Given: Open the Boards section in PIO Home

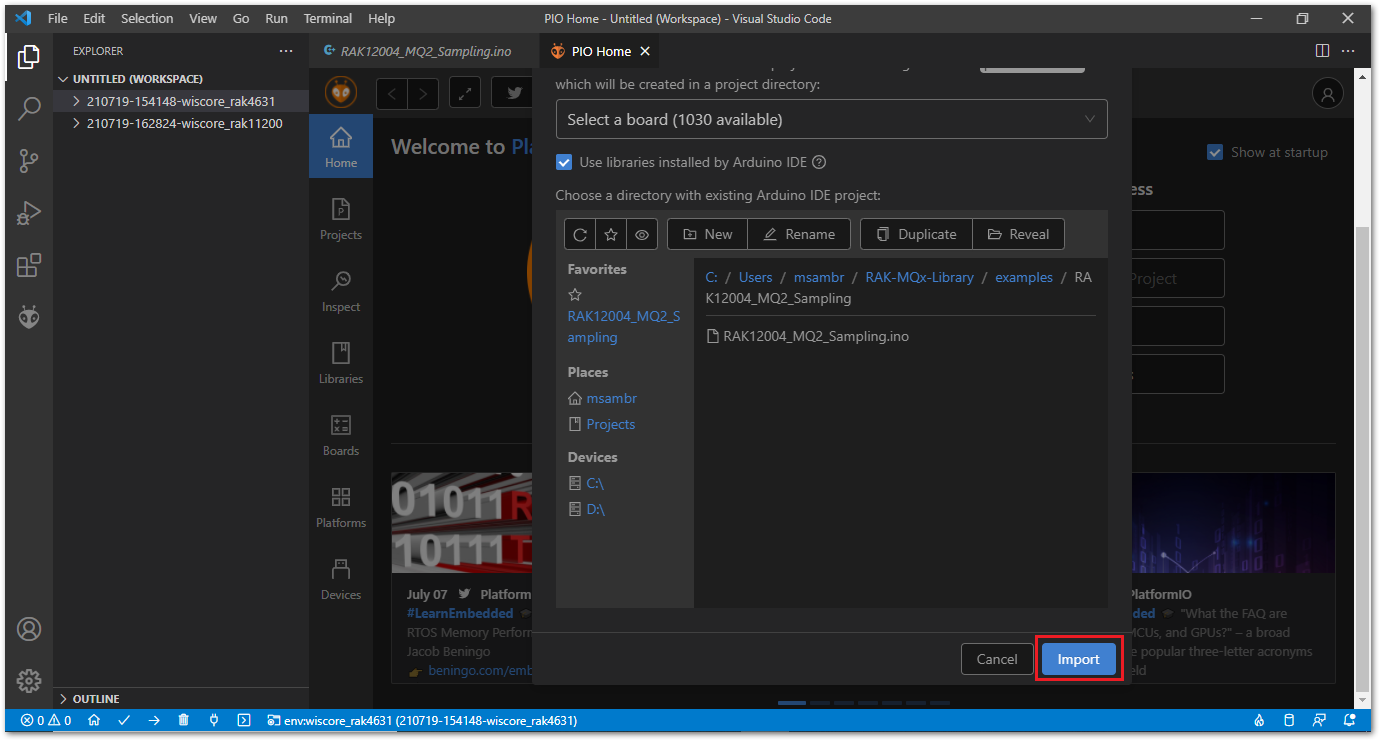Looking at the screenshot, I should [341, 434].
